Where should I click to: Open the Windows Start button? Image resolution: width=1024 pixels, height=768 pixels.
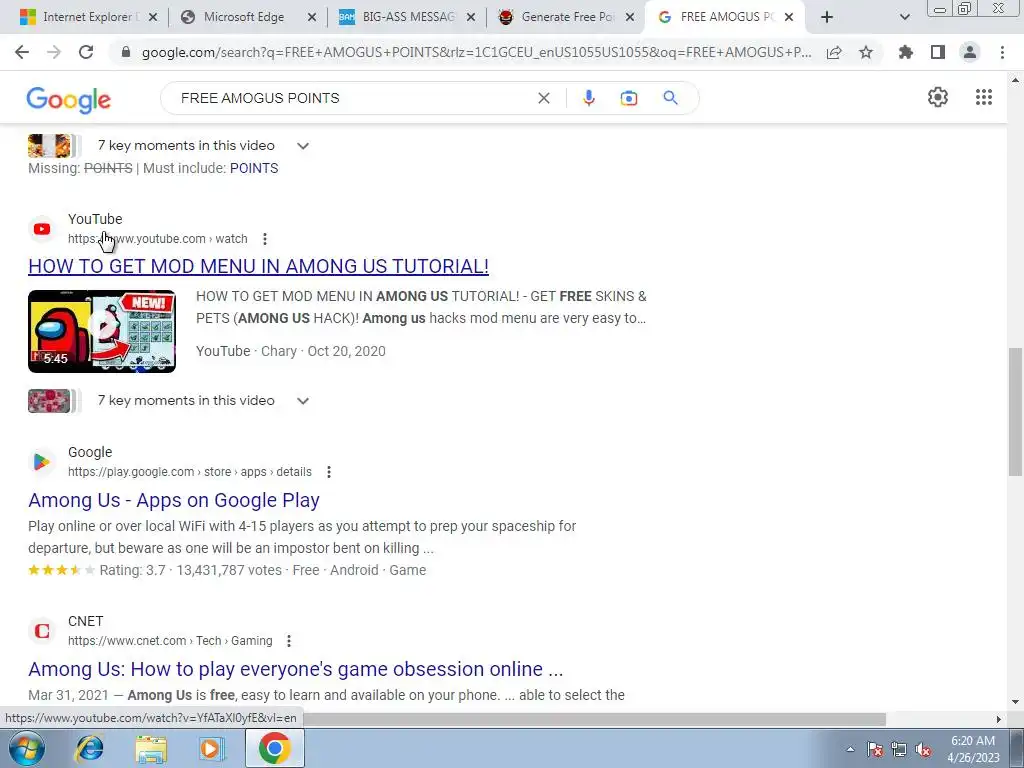point(27,748)
